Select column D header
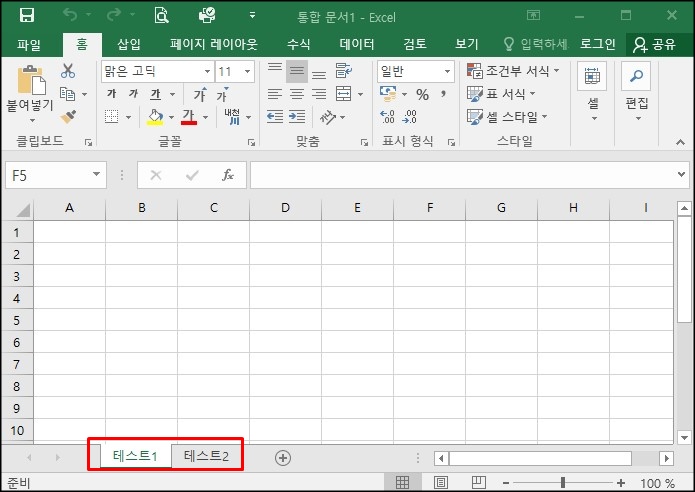695x492 pixels. (x=285, y=207)
